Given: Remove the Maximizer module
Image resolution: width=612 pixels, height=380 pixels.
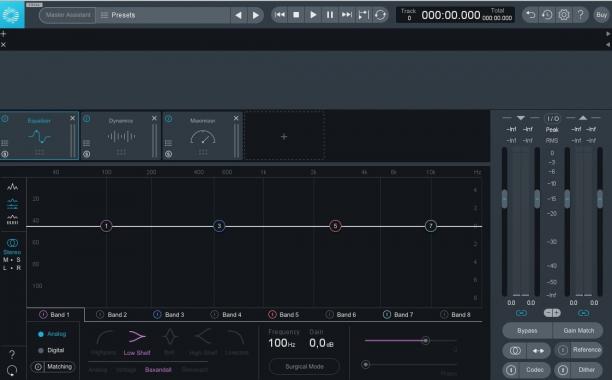Looking at the screenshot, I should (236, 118).
